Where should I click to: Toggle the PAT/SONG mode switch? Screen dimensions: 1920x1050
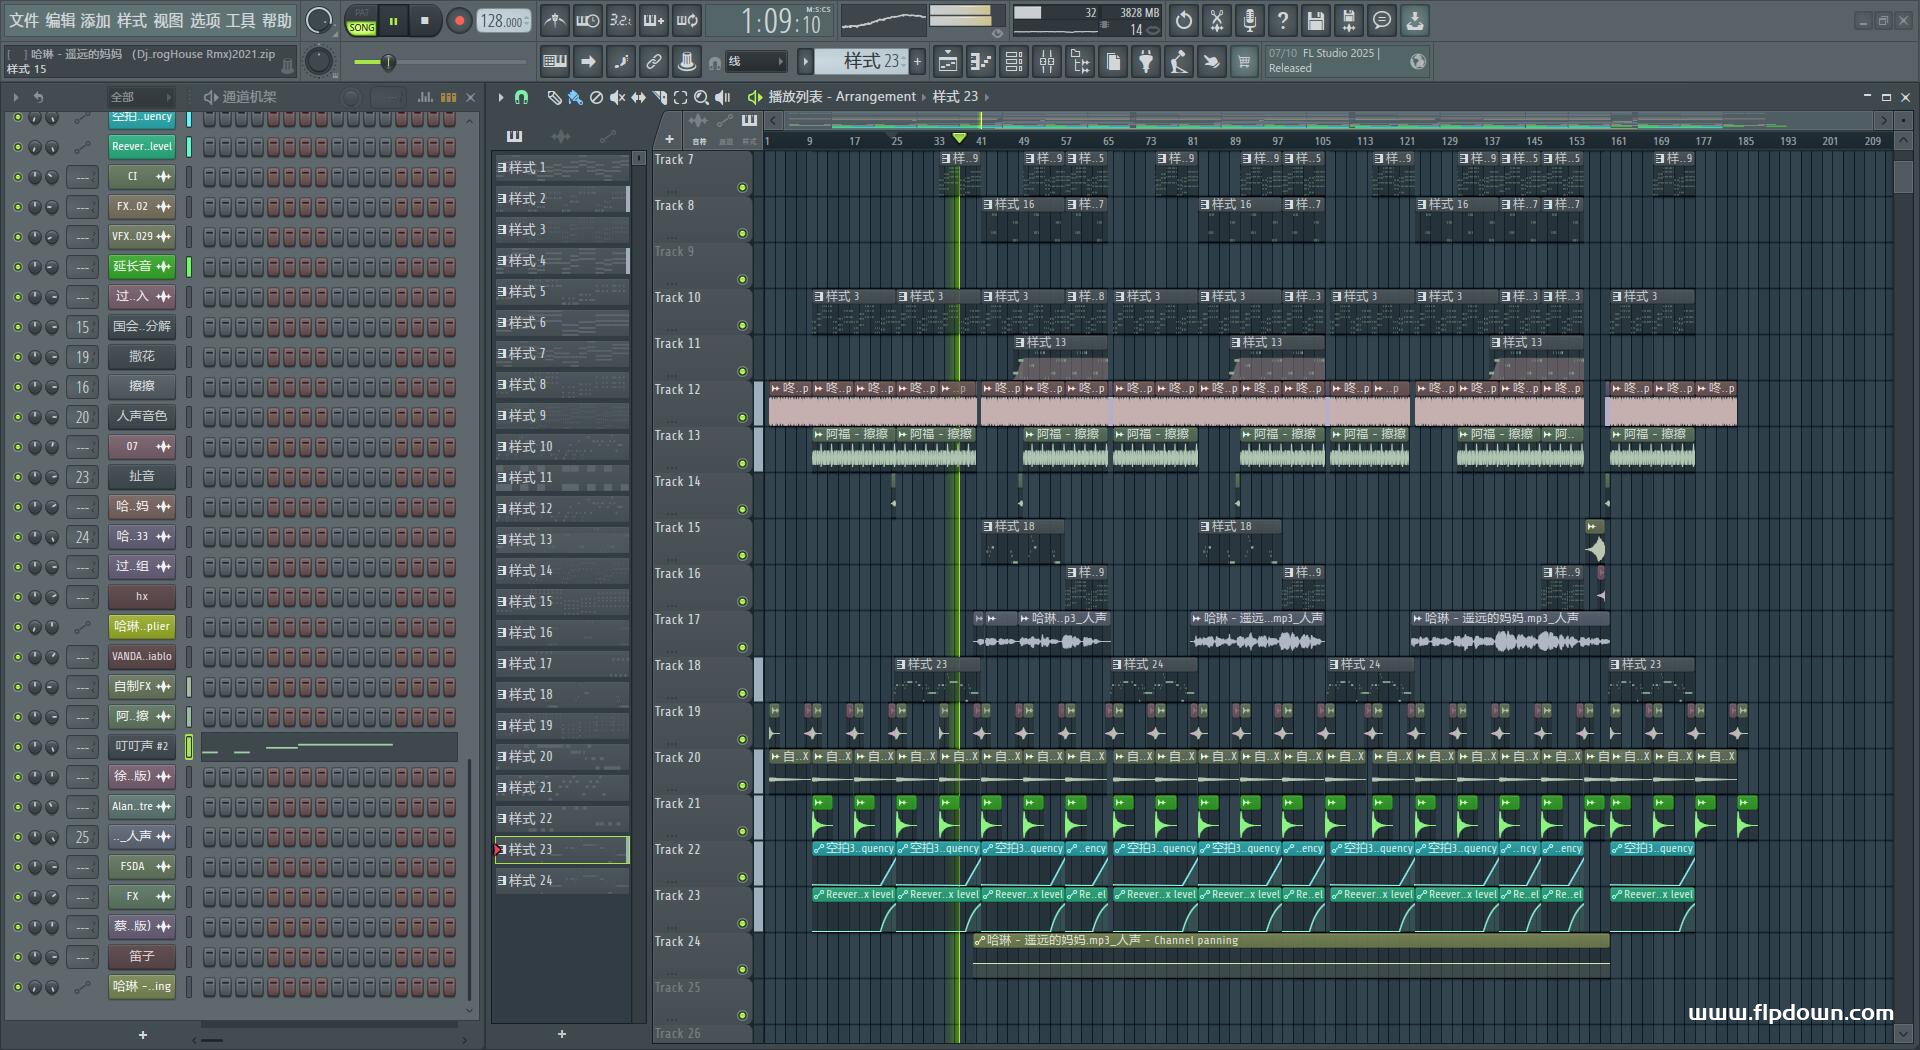coord(361,21)
